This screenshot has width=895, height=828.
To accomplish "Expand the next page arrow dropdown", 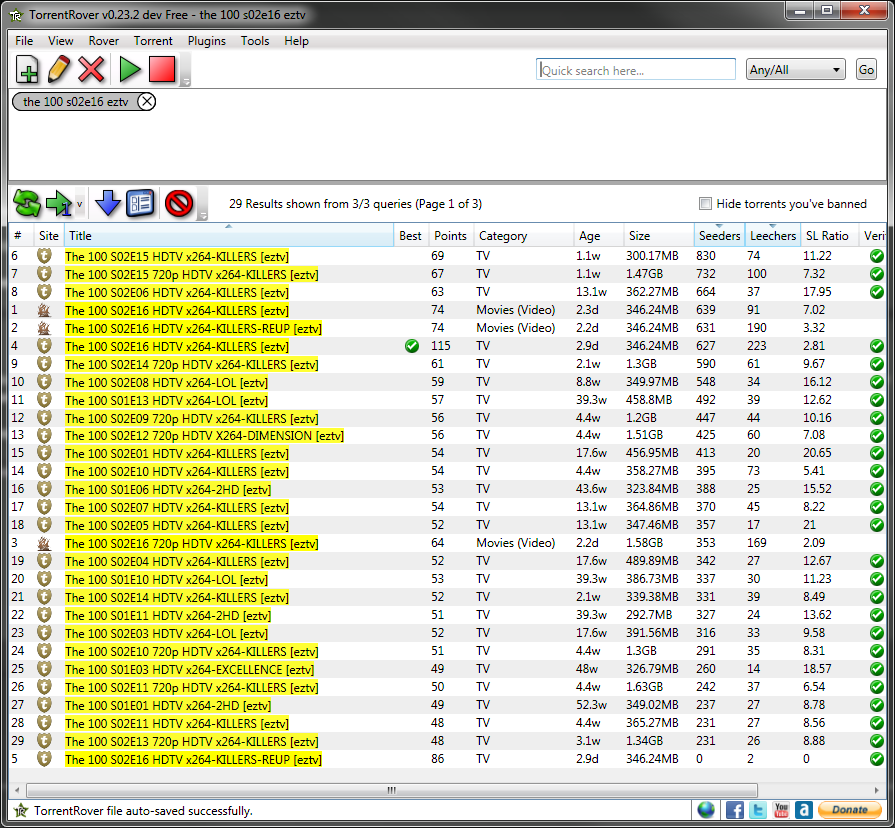I will (80, 204).
